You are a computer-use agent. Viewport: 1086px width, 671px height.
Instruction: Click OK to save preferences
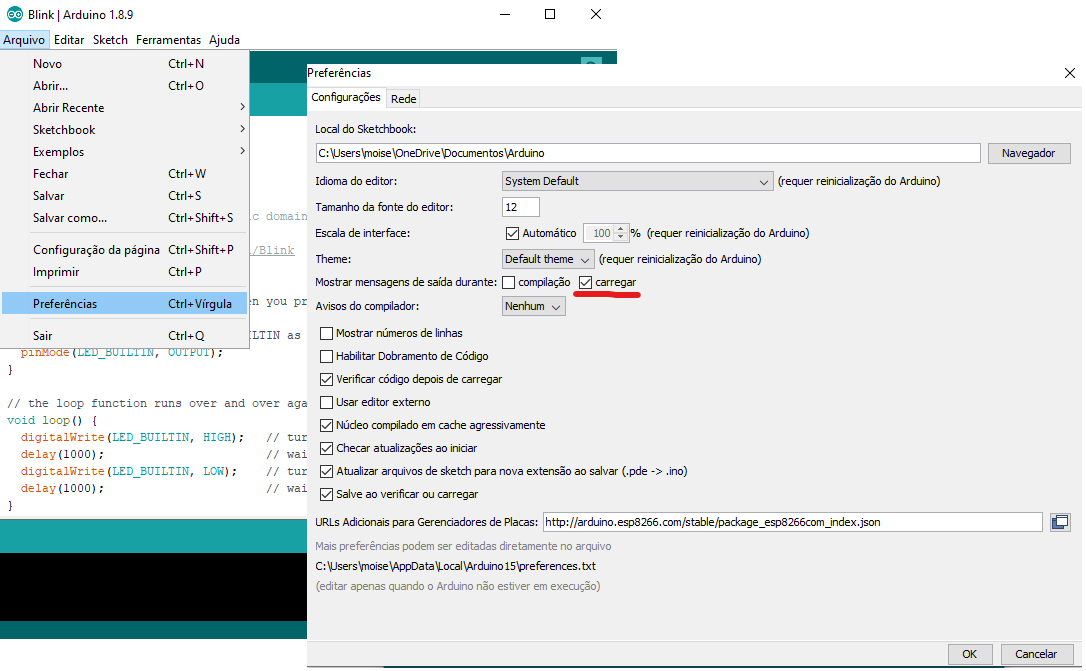pos(970,654)
